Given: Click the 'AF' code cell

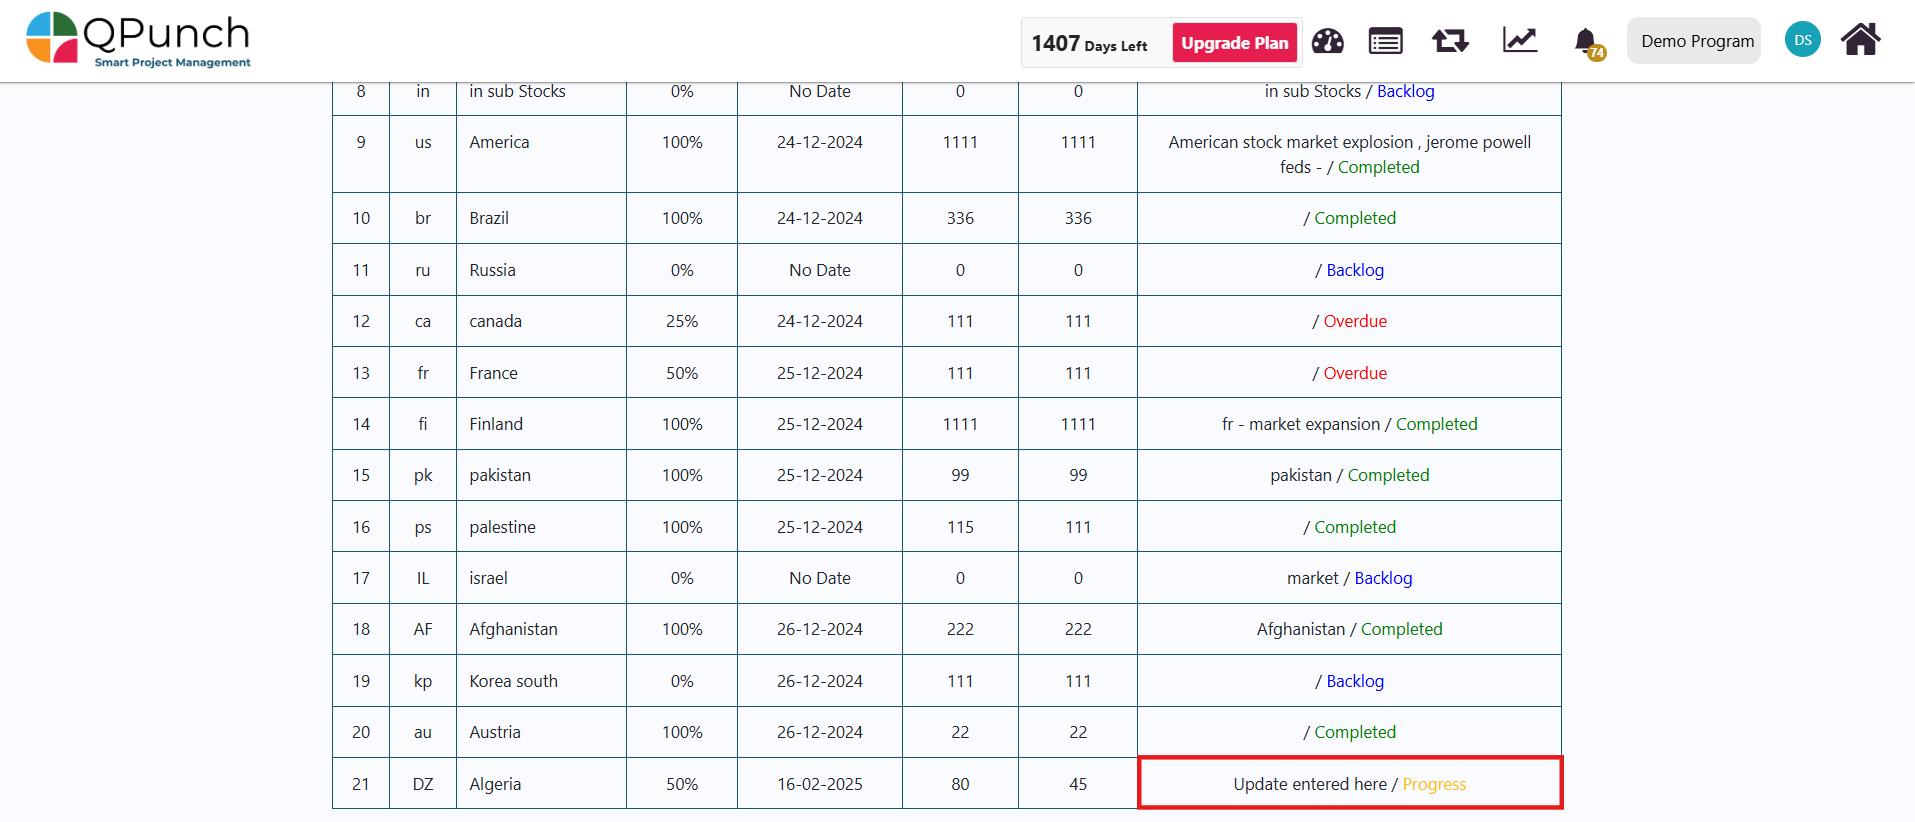Looking at the screenshot, I should (x=423, y=629).
